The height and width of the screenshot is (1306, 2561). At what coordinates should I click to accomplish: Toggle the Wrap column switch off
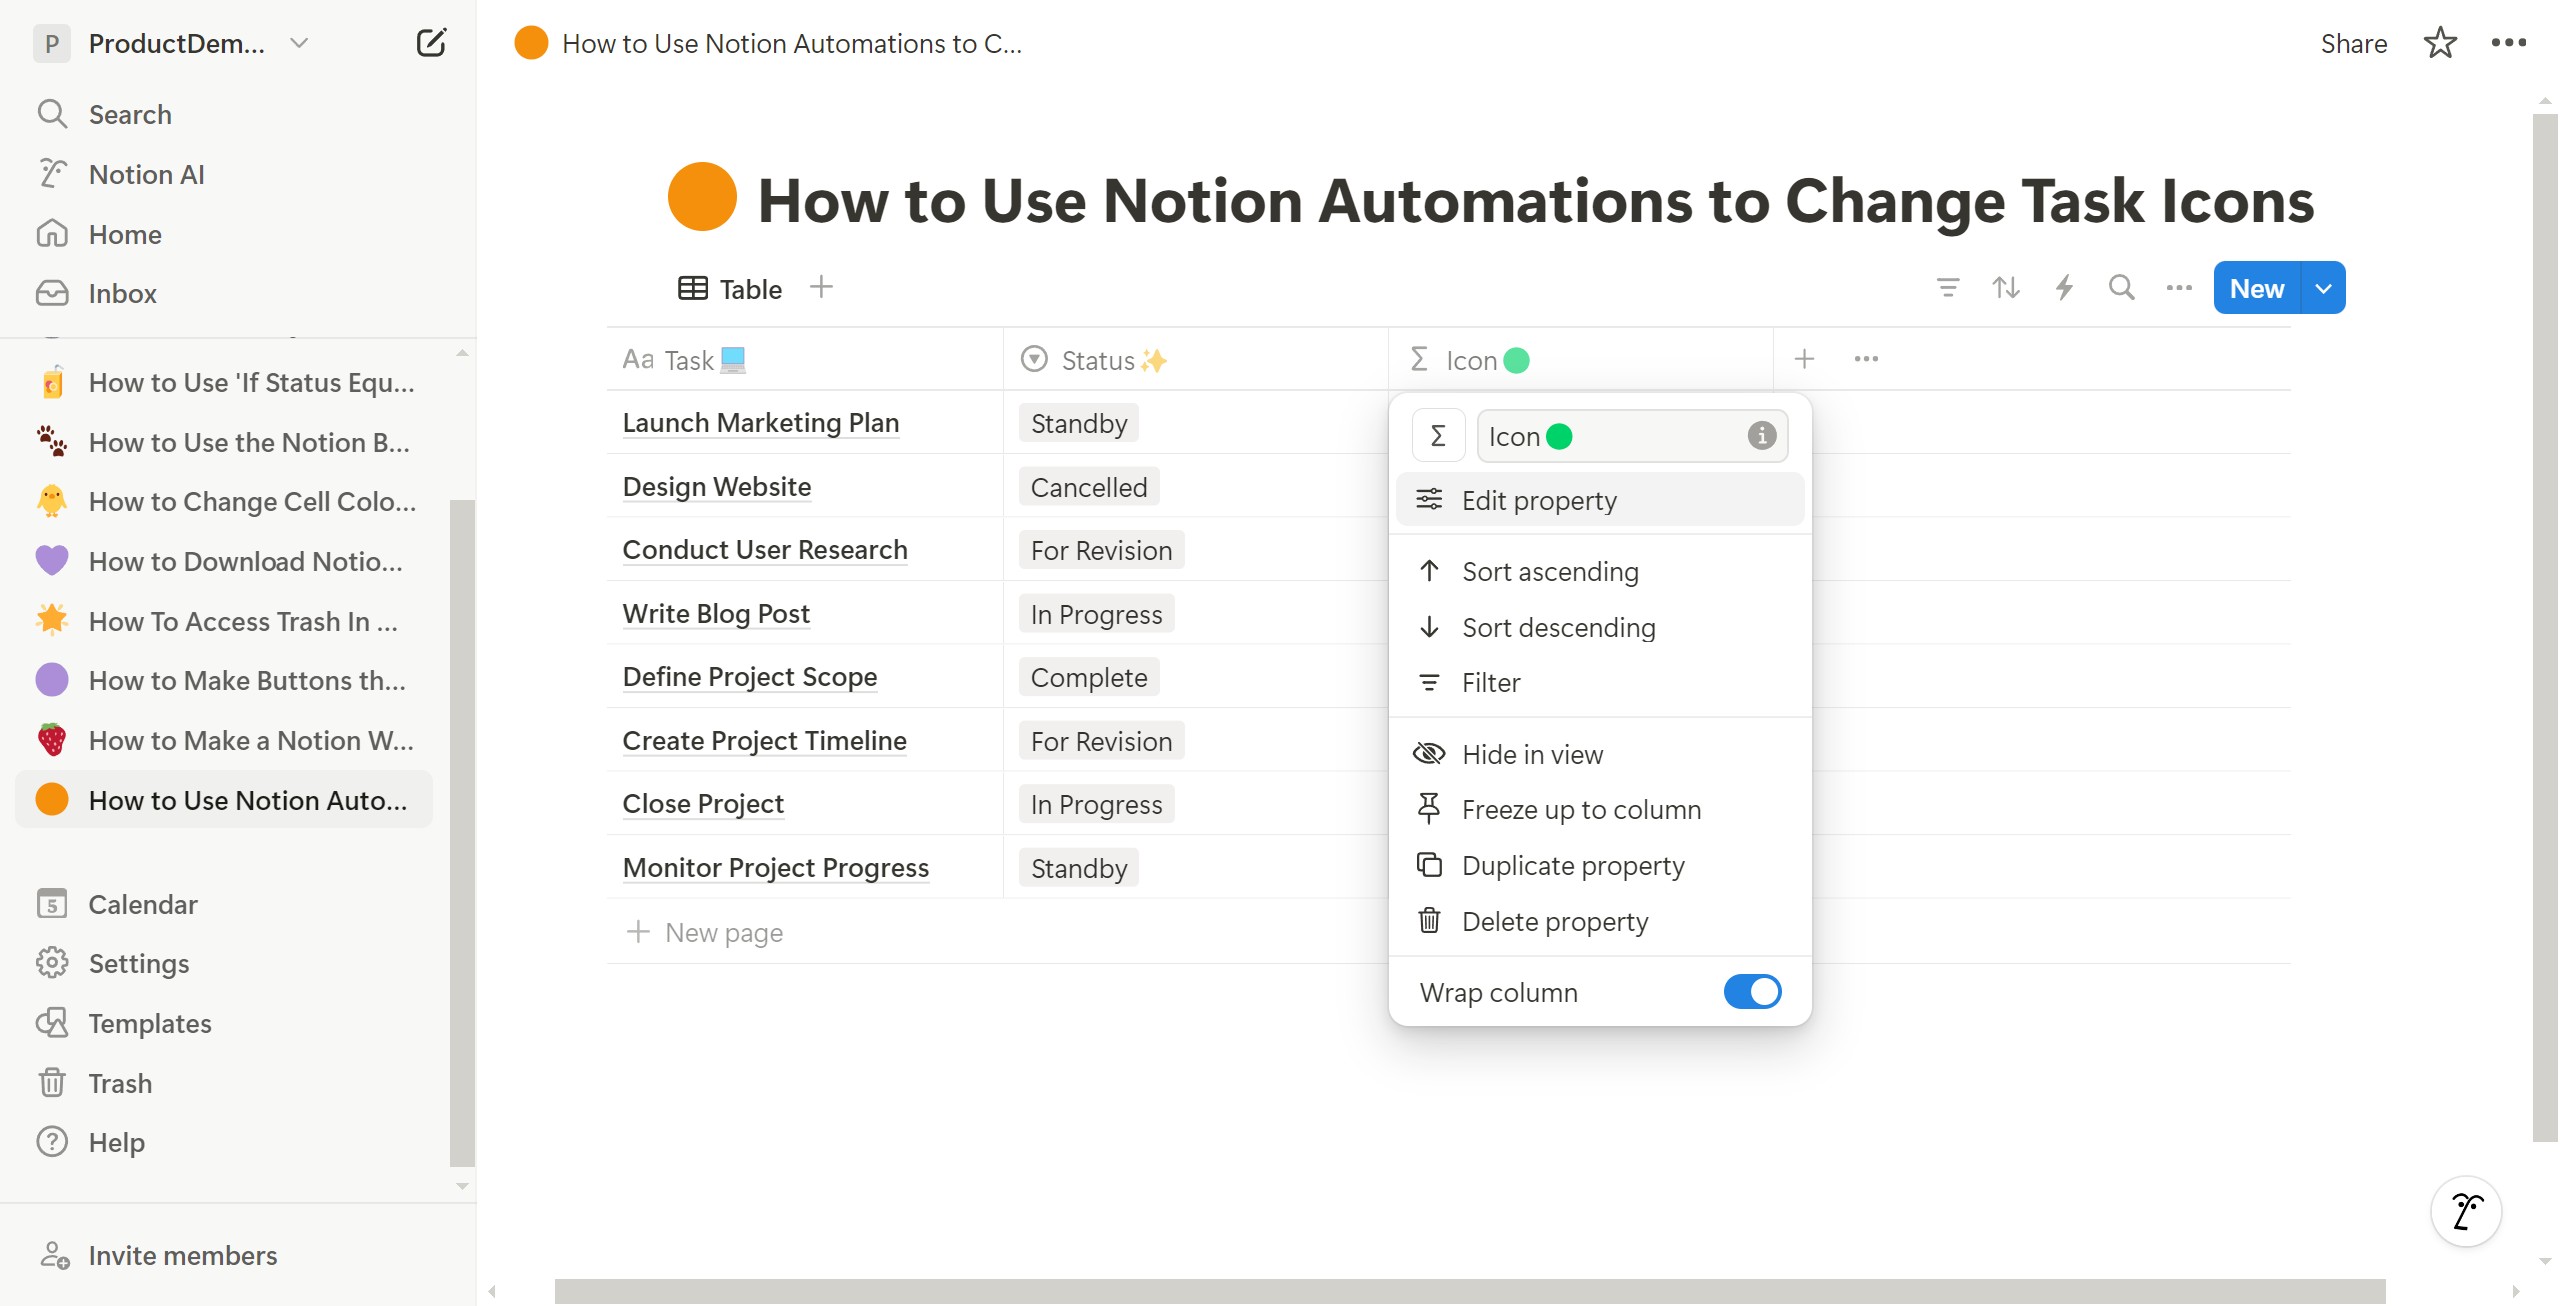tap(1752, 992)
